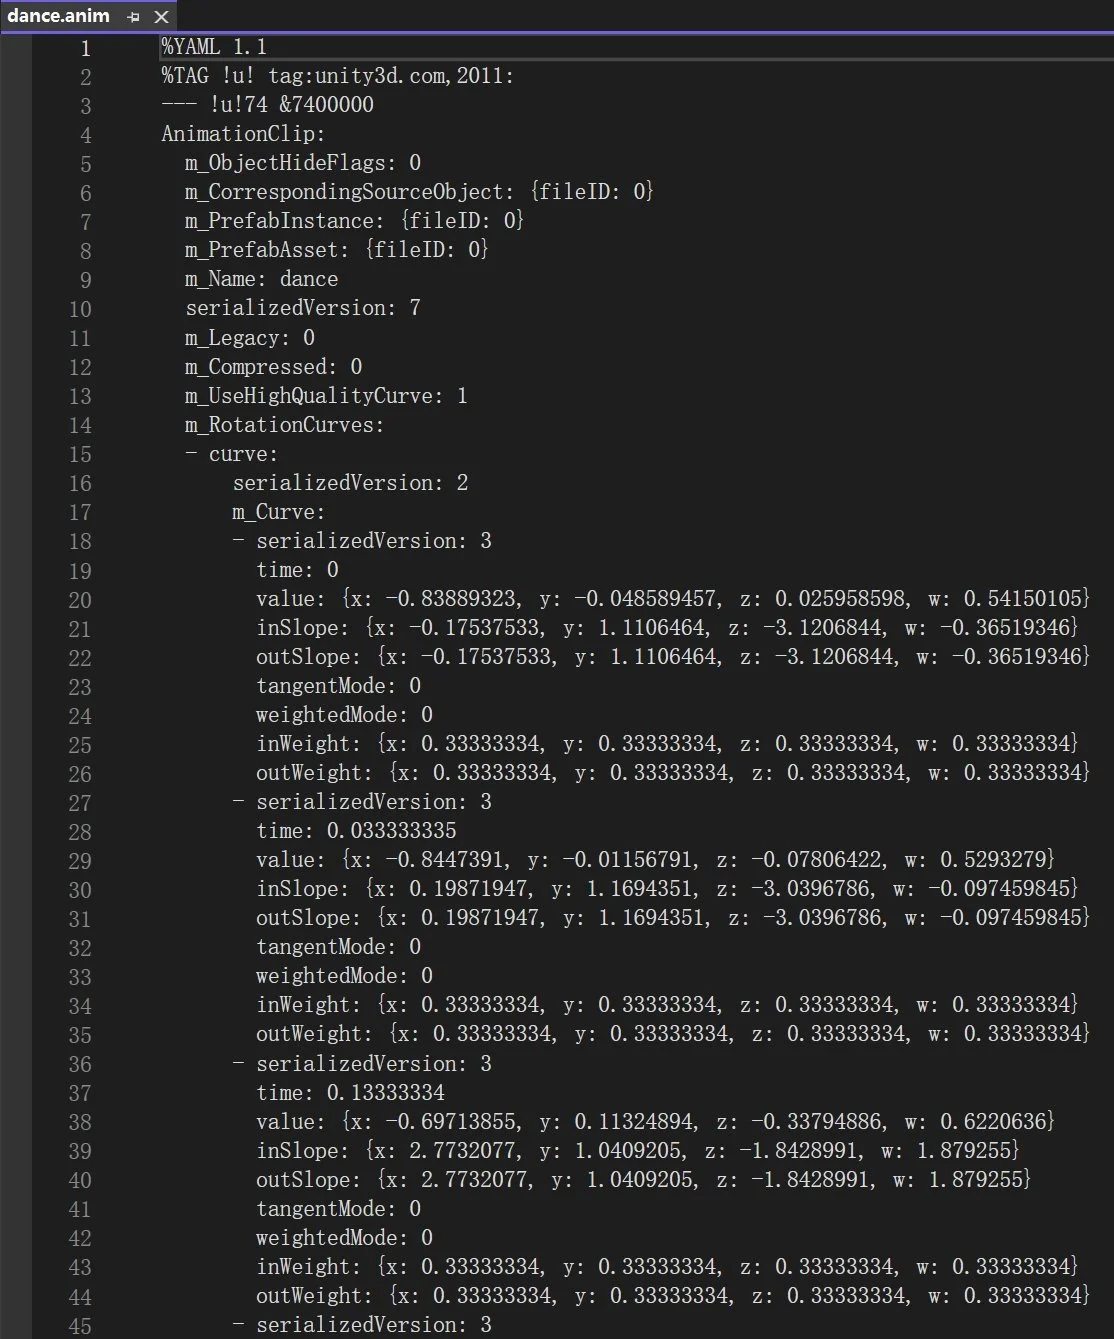Viewport: 1114px width, 1339px height.
Task: Click the serializedVersion: 7 text
Action: (x=303, y=308)
